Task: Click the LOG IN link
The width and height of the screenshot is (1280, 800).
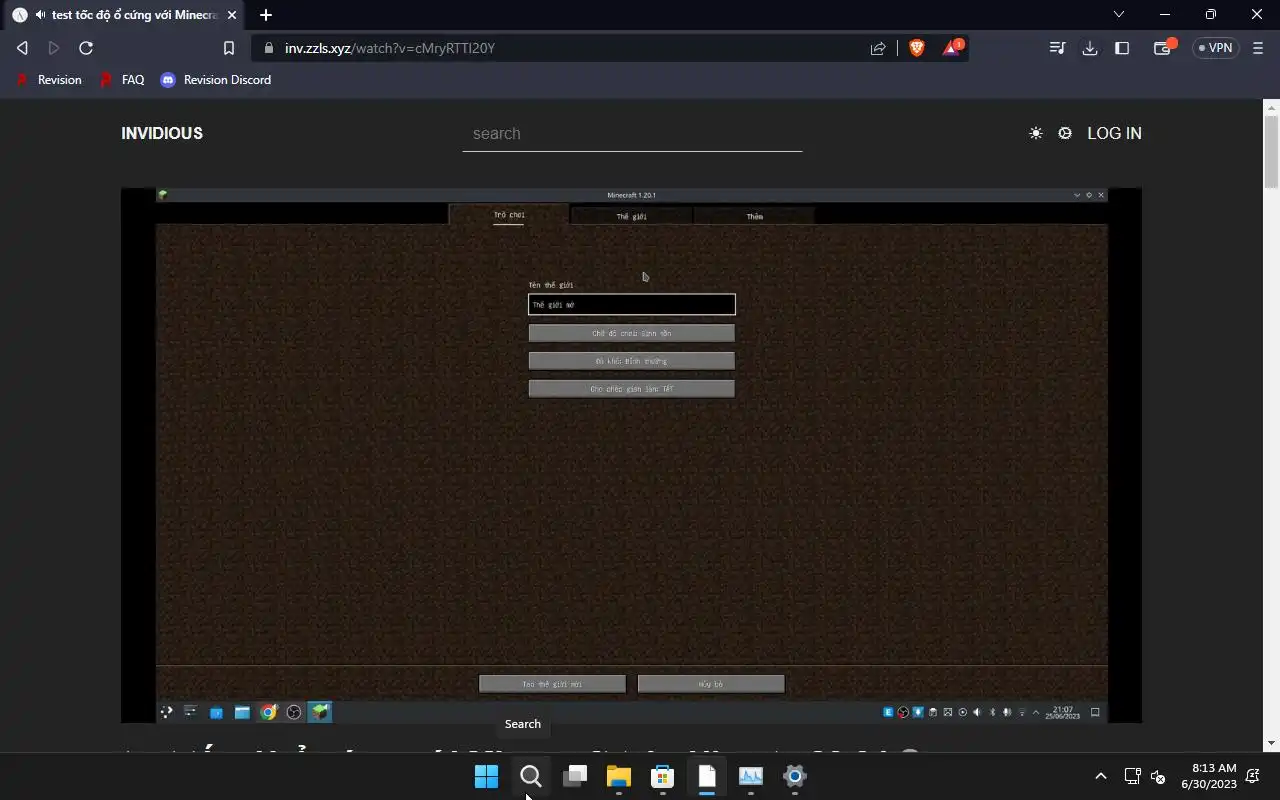Action: coord(1114,133)
